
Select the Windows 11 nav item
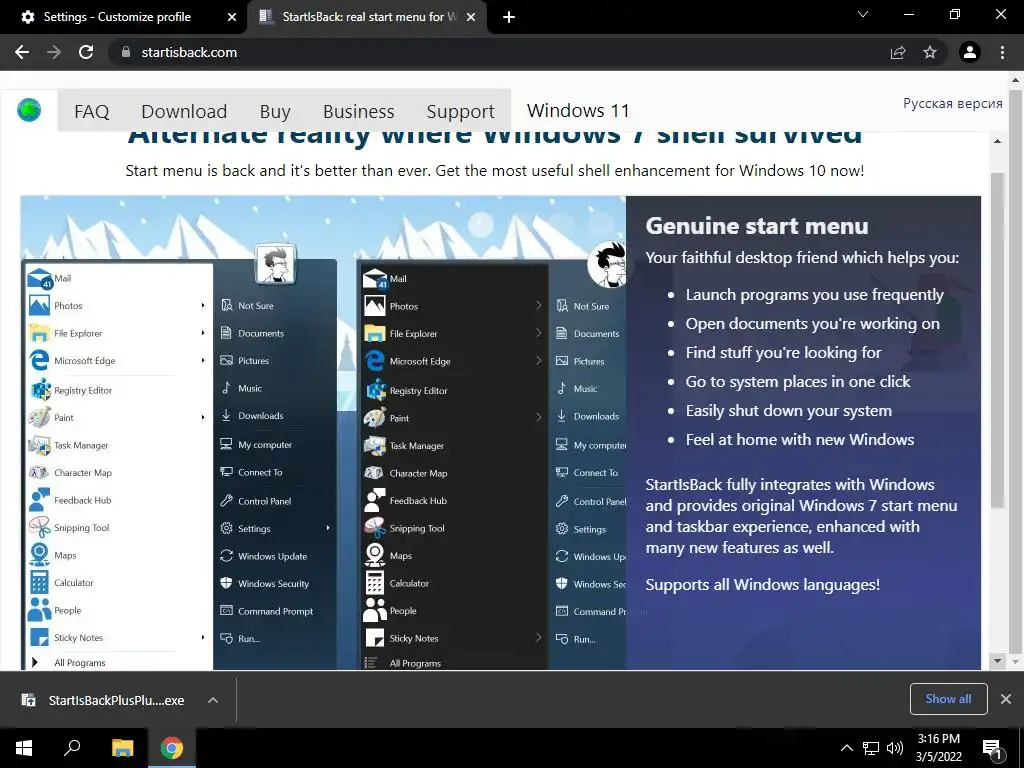point(578,110)
